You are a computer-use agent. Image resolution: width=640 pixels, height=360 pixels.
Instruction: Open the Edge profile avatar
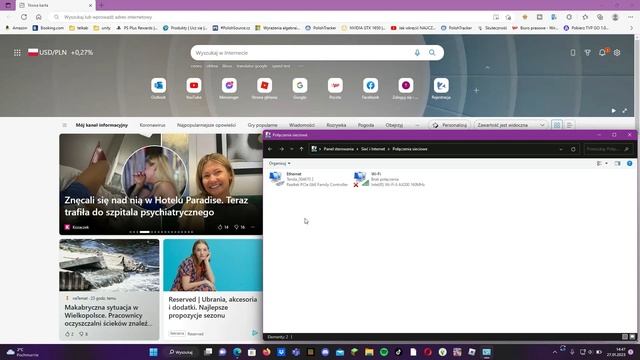tap(615, 17)
